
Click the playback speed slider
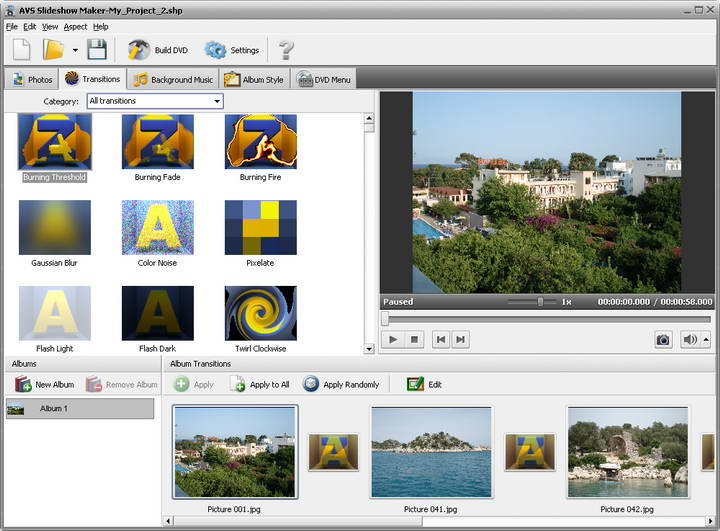(x=533, y=302)
